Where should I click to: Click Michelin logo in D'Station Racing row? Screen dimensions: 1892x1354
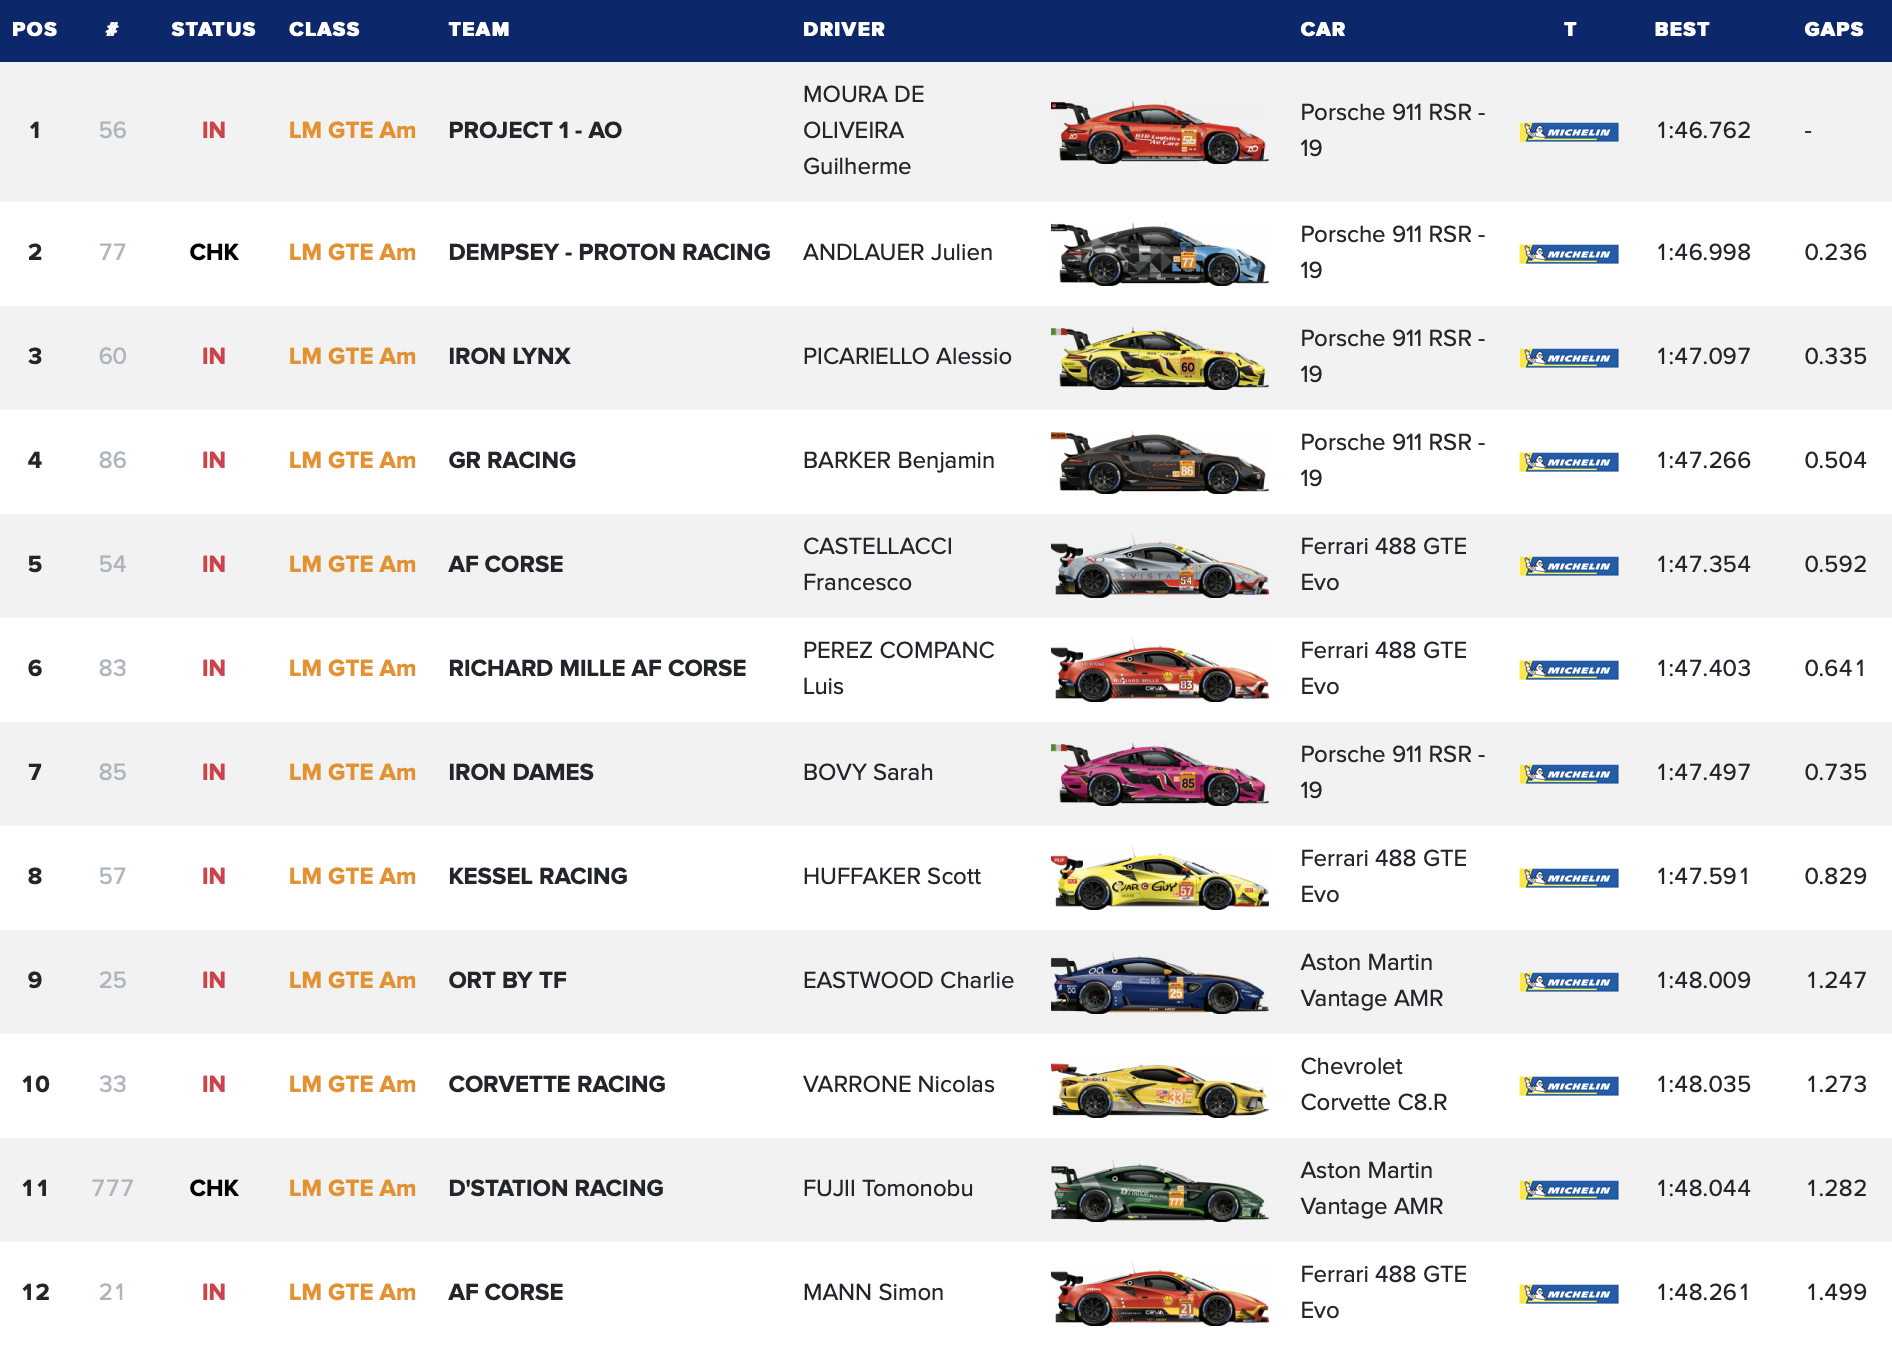pyautogui.click(x=1569, y=1190)
